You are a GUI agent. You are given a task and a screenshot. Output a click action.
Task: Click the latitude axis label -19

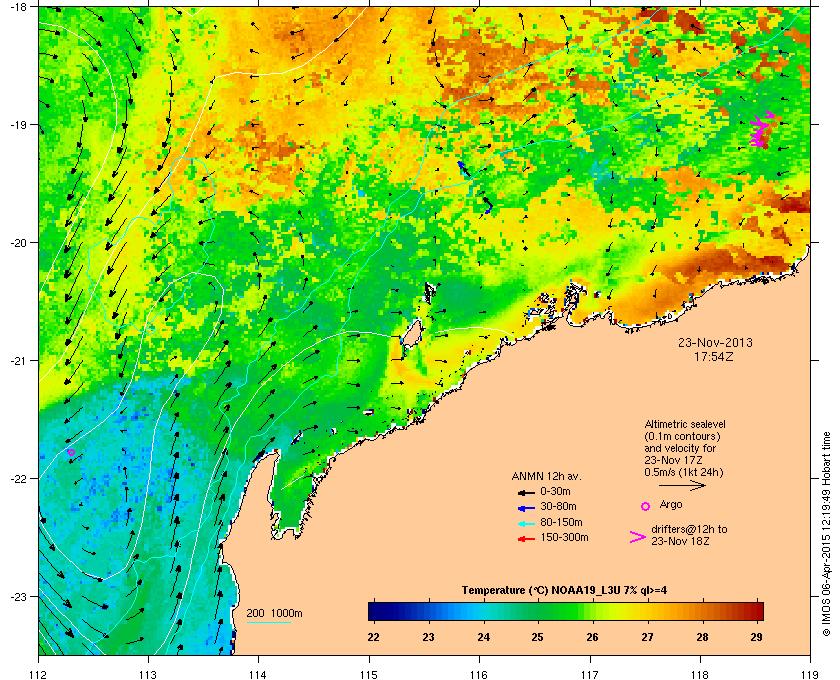click(x=18, y=125)
